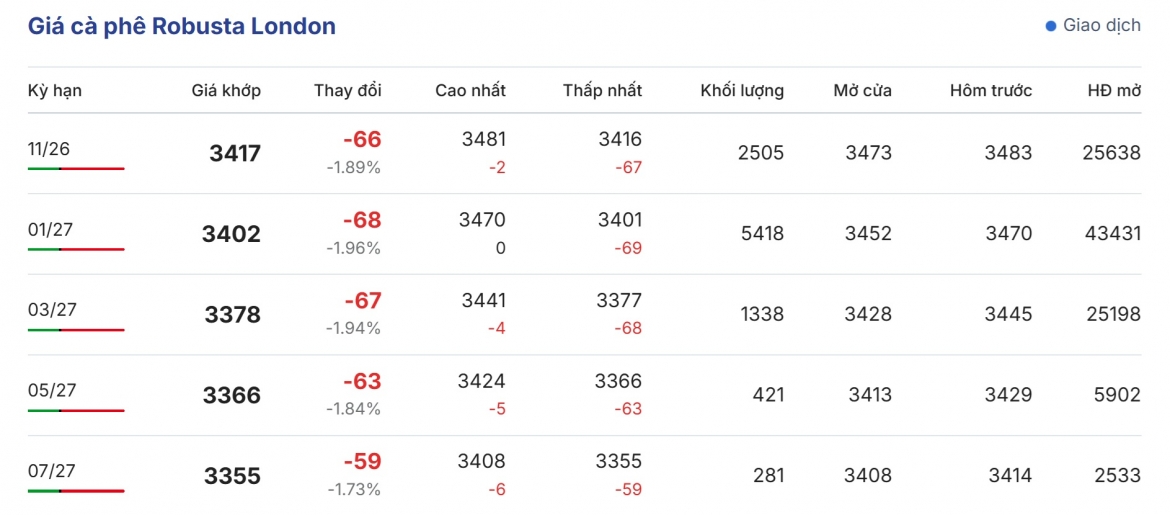The width and height of the screenshot is (1170, 515).
Task: Click volume value 2505
Action: (760, 154)
